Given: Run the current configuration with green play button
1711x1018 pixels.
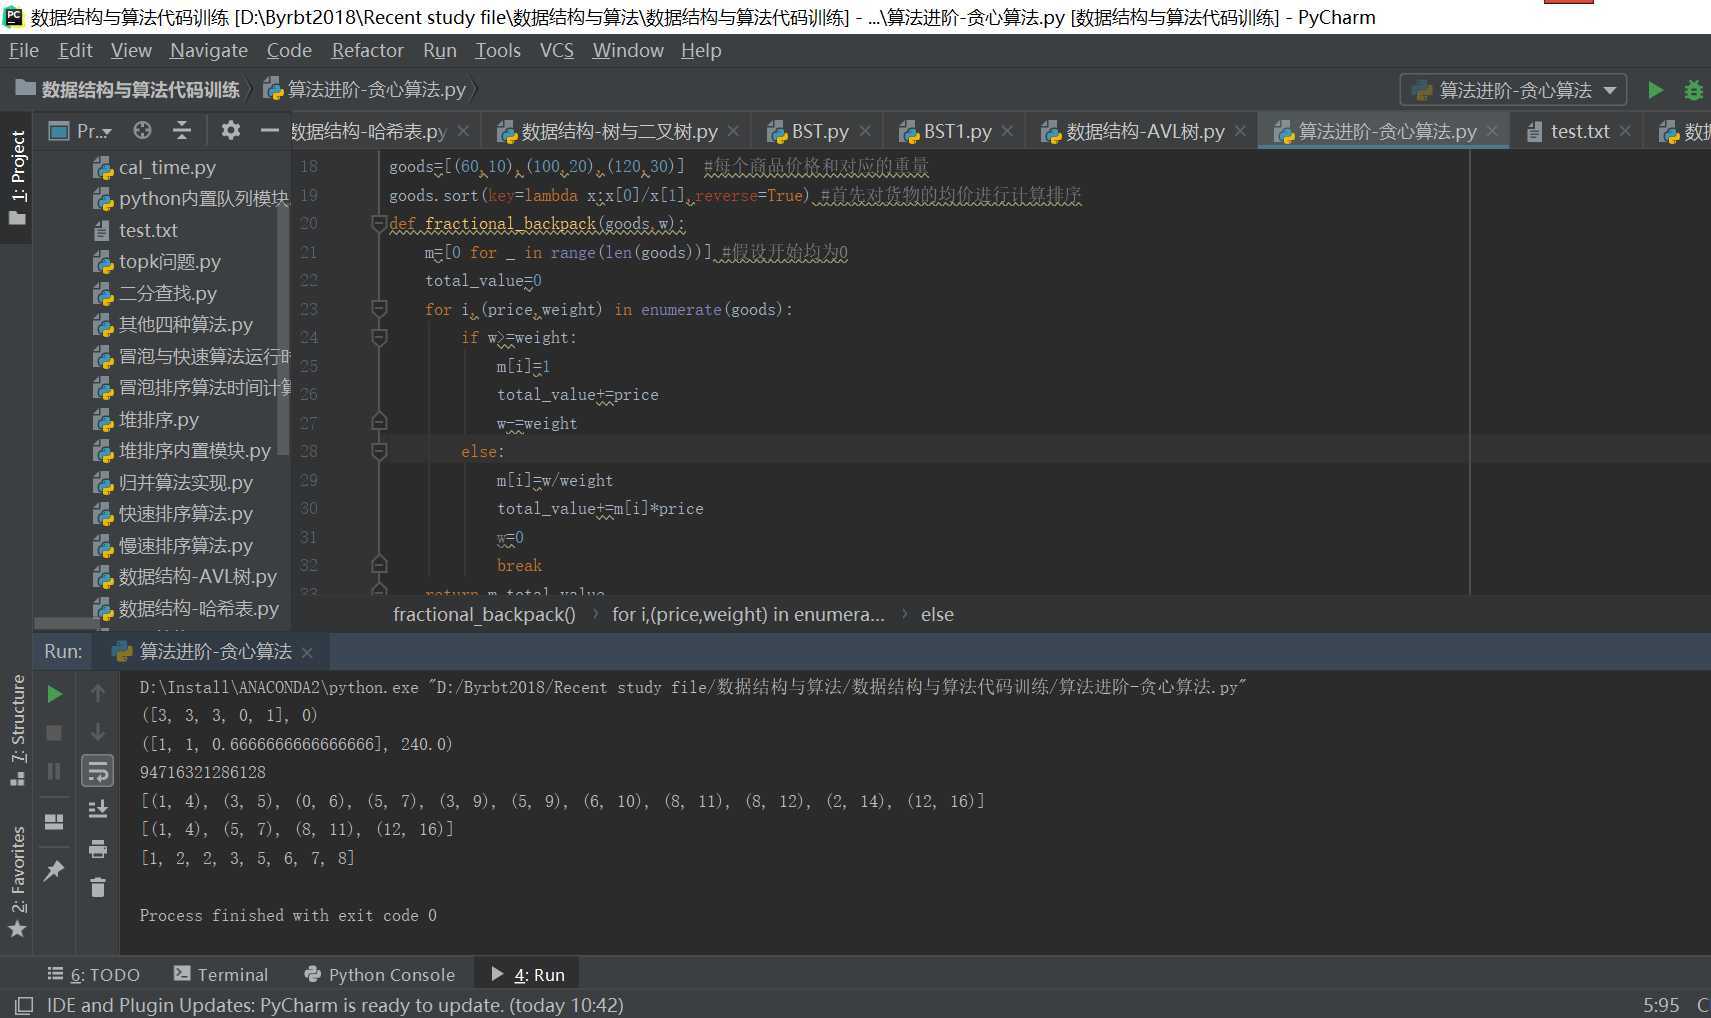Looking at the screenshot, I should pos(1655,90).
